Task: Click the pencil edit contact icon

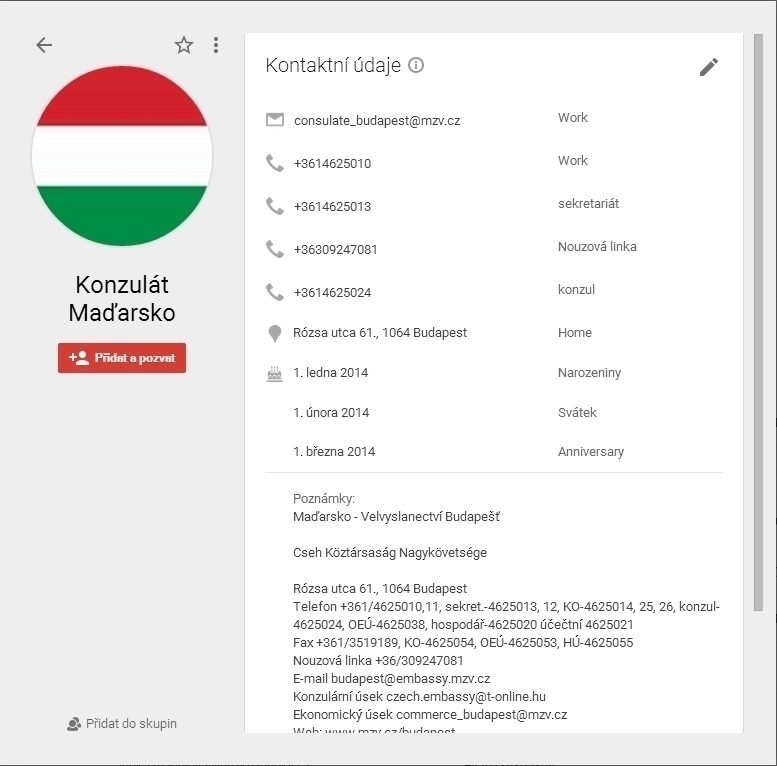Action: click(709, 67)
